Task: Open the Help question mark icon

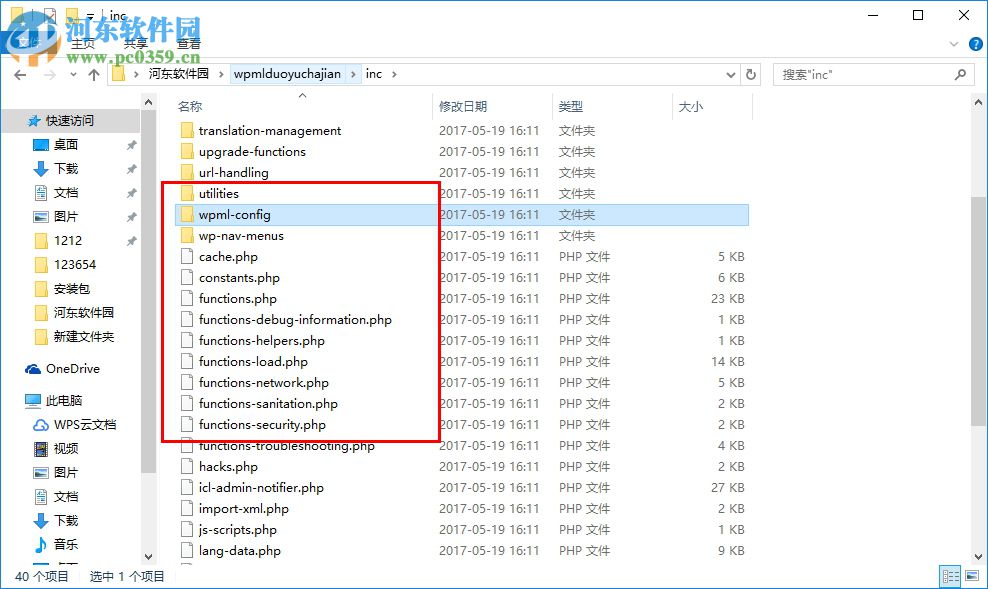Action: click(976, 44)
